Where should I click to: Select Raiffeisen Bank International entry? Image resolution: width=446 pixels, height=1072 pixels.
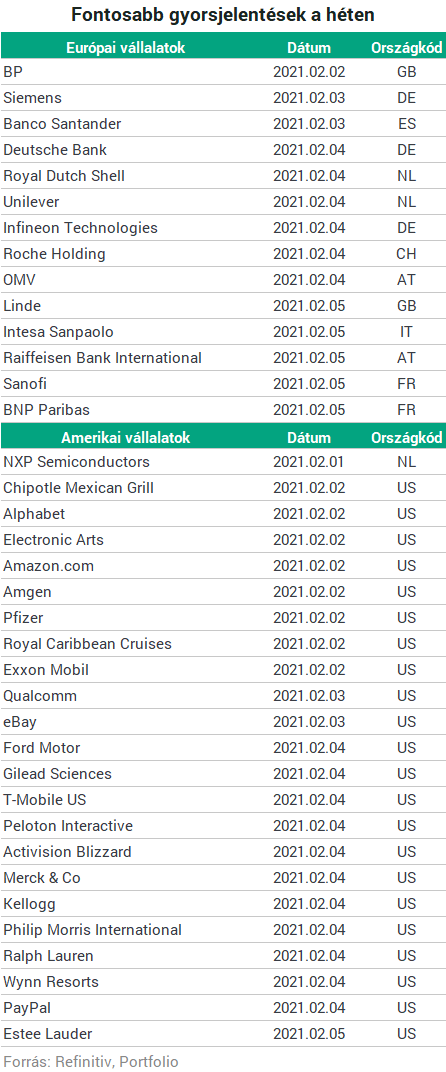[x=103, y=358]
